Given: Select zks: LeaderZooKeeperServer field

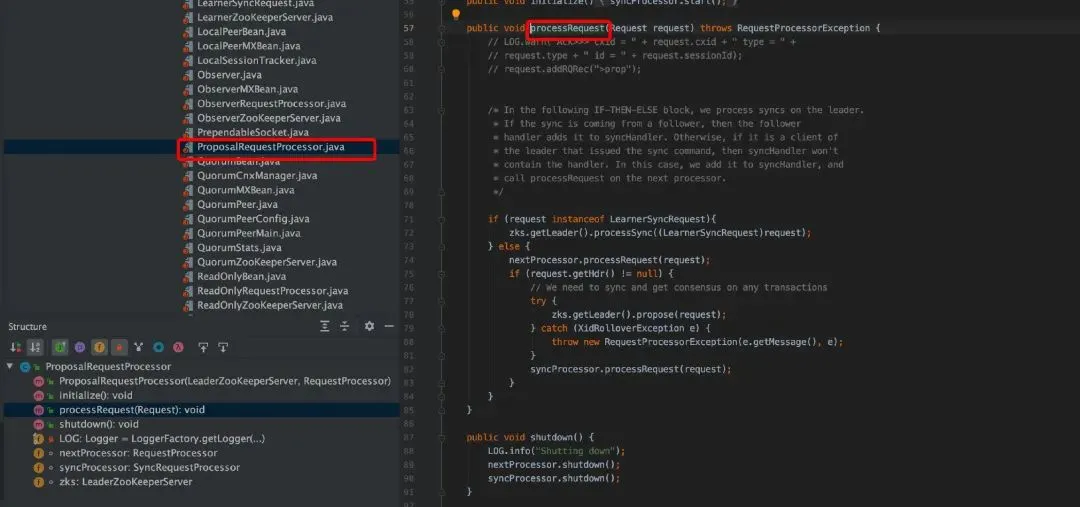Looking at the screenshot, I should pos(125,482).
